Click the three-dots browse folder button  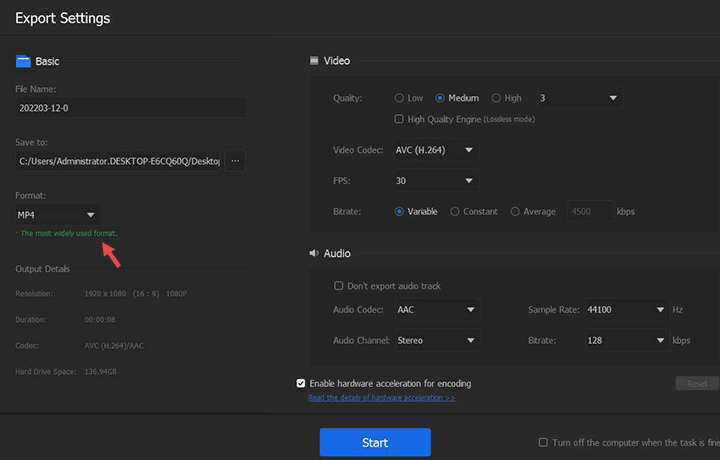tap(235, 160)
